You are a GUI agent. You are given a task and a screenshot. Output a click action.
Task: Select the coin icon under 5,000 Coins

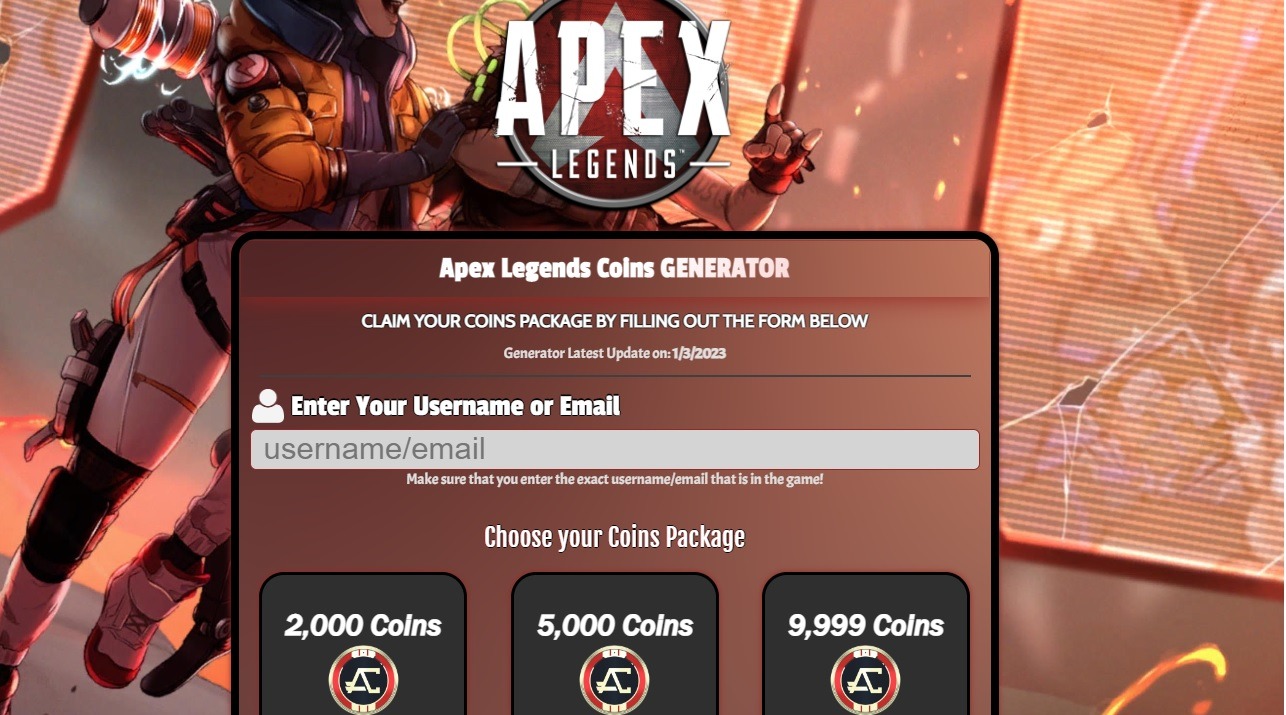click(615, 681)
